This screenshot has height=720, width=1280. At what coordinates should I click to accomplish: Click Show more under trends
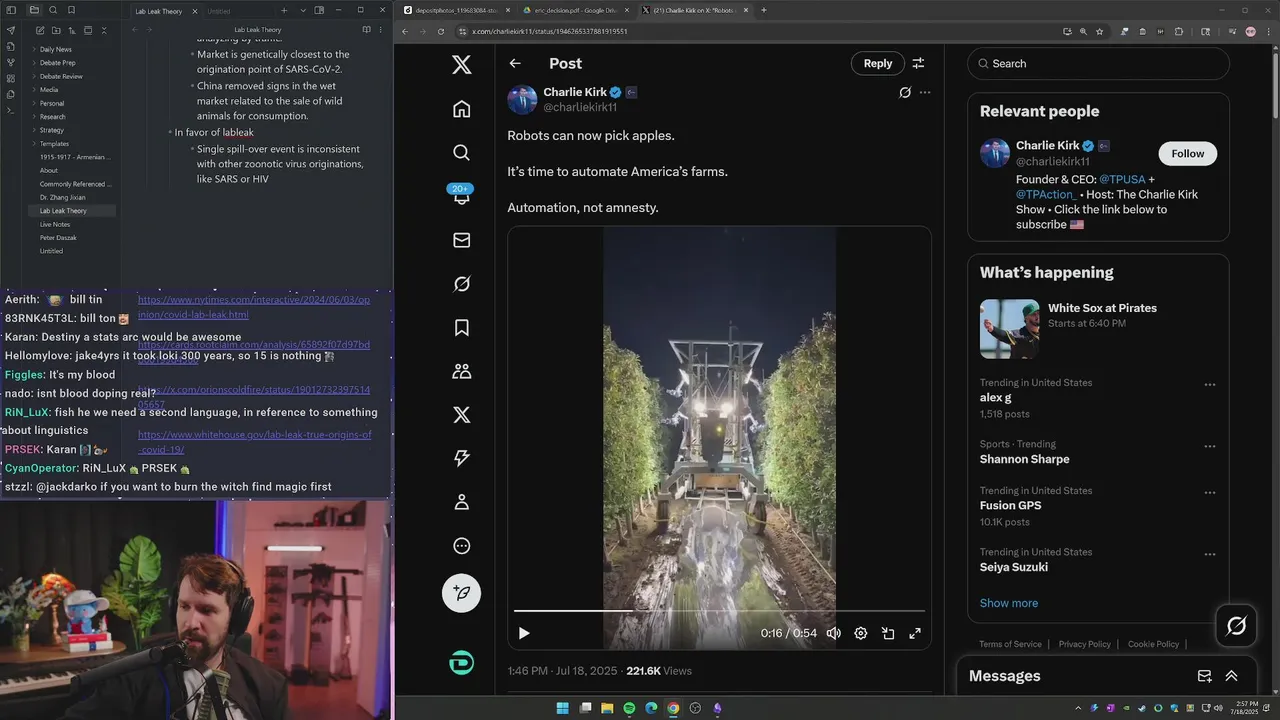[x=1009, y=603]
